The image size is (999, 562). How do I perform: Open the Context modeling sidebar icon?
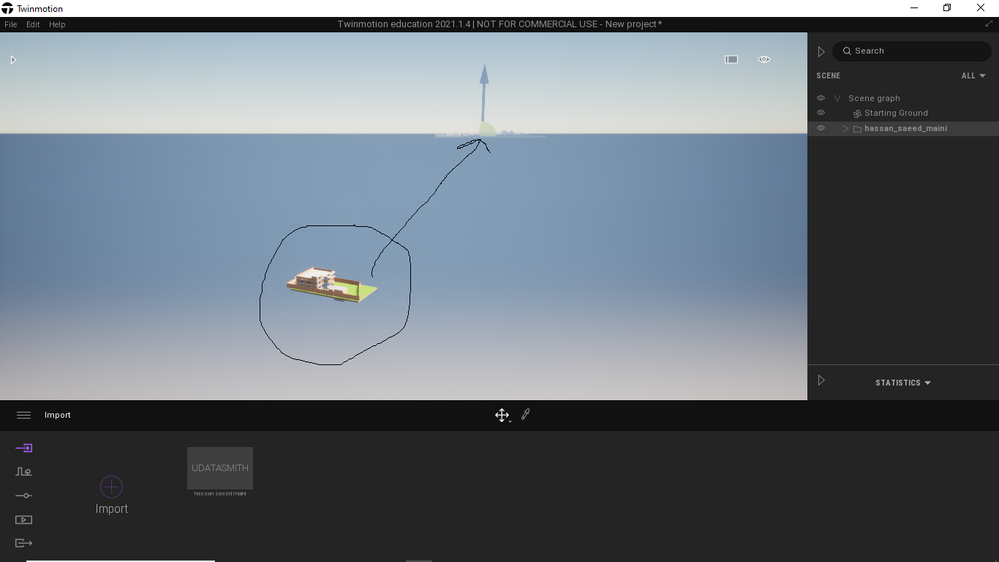pos(24,472)
